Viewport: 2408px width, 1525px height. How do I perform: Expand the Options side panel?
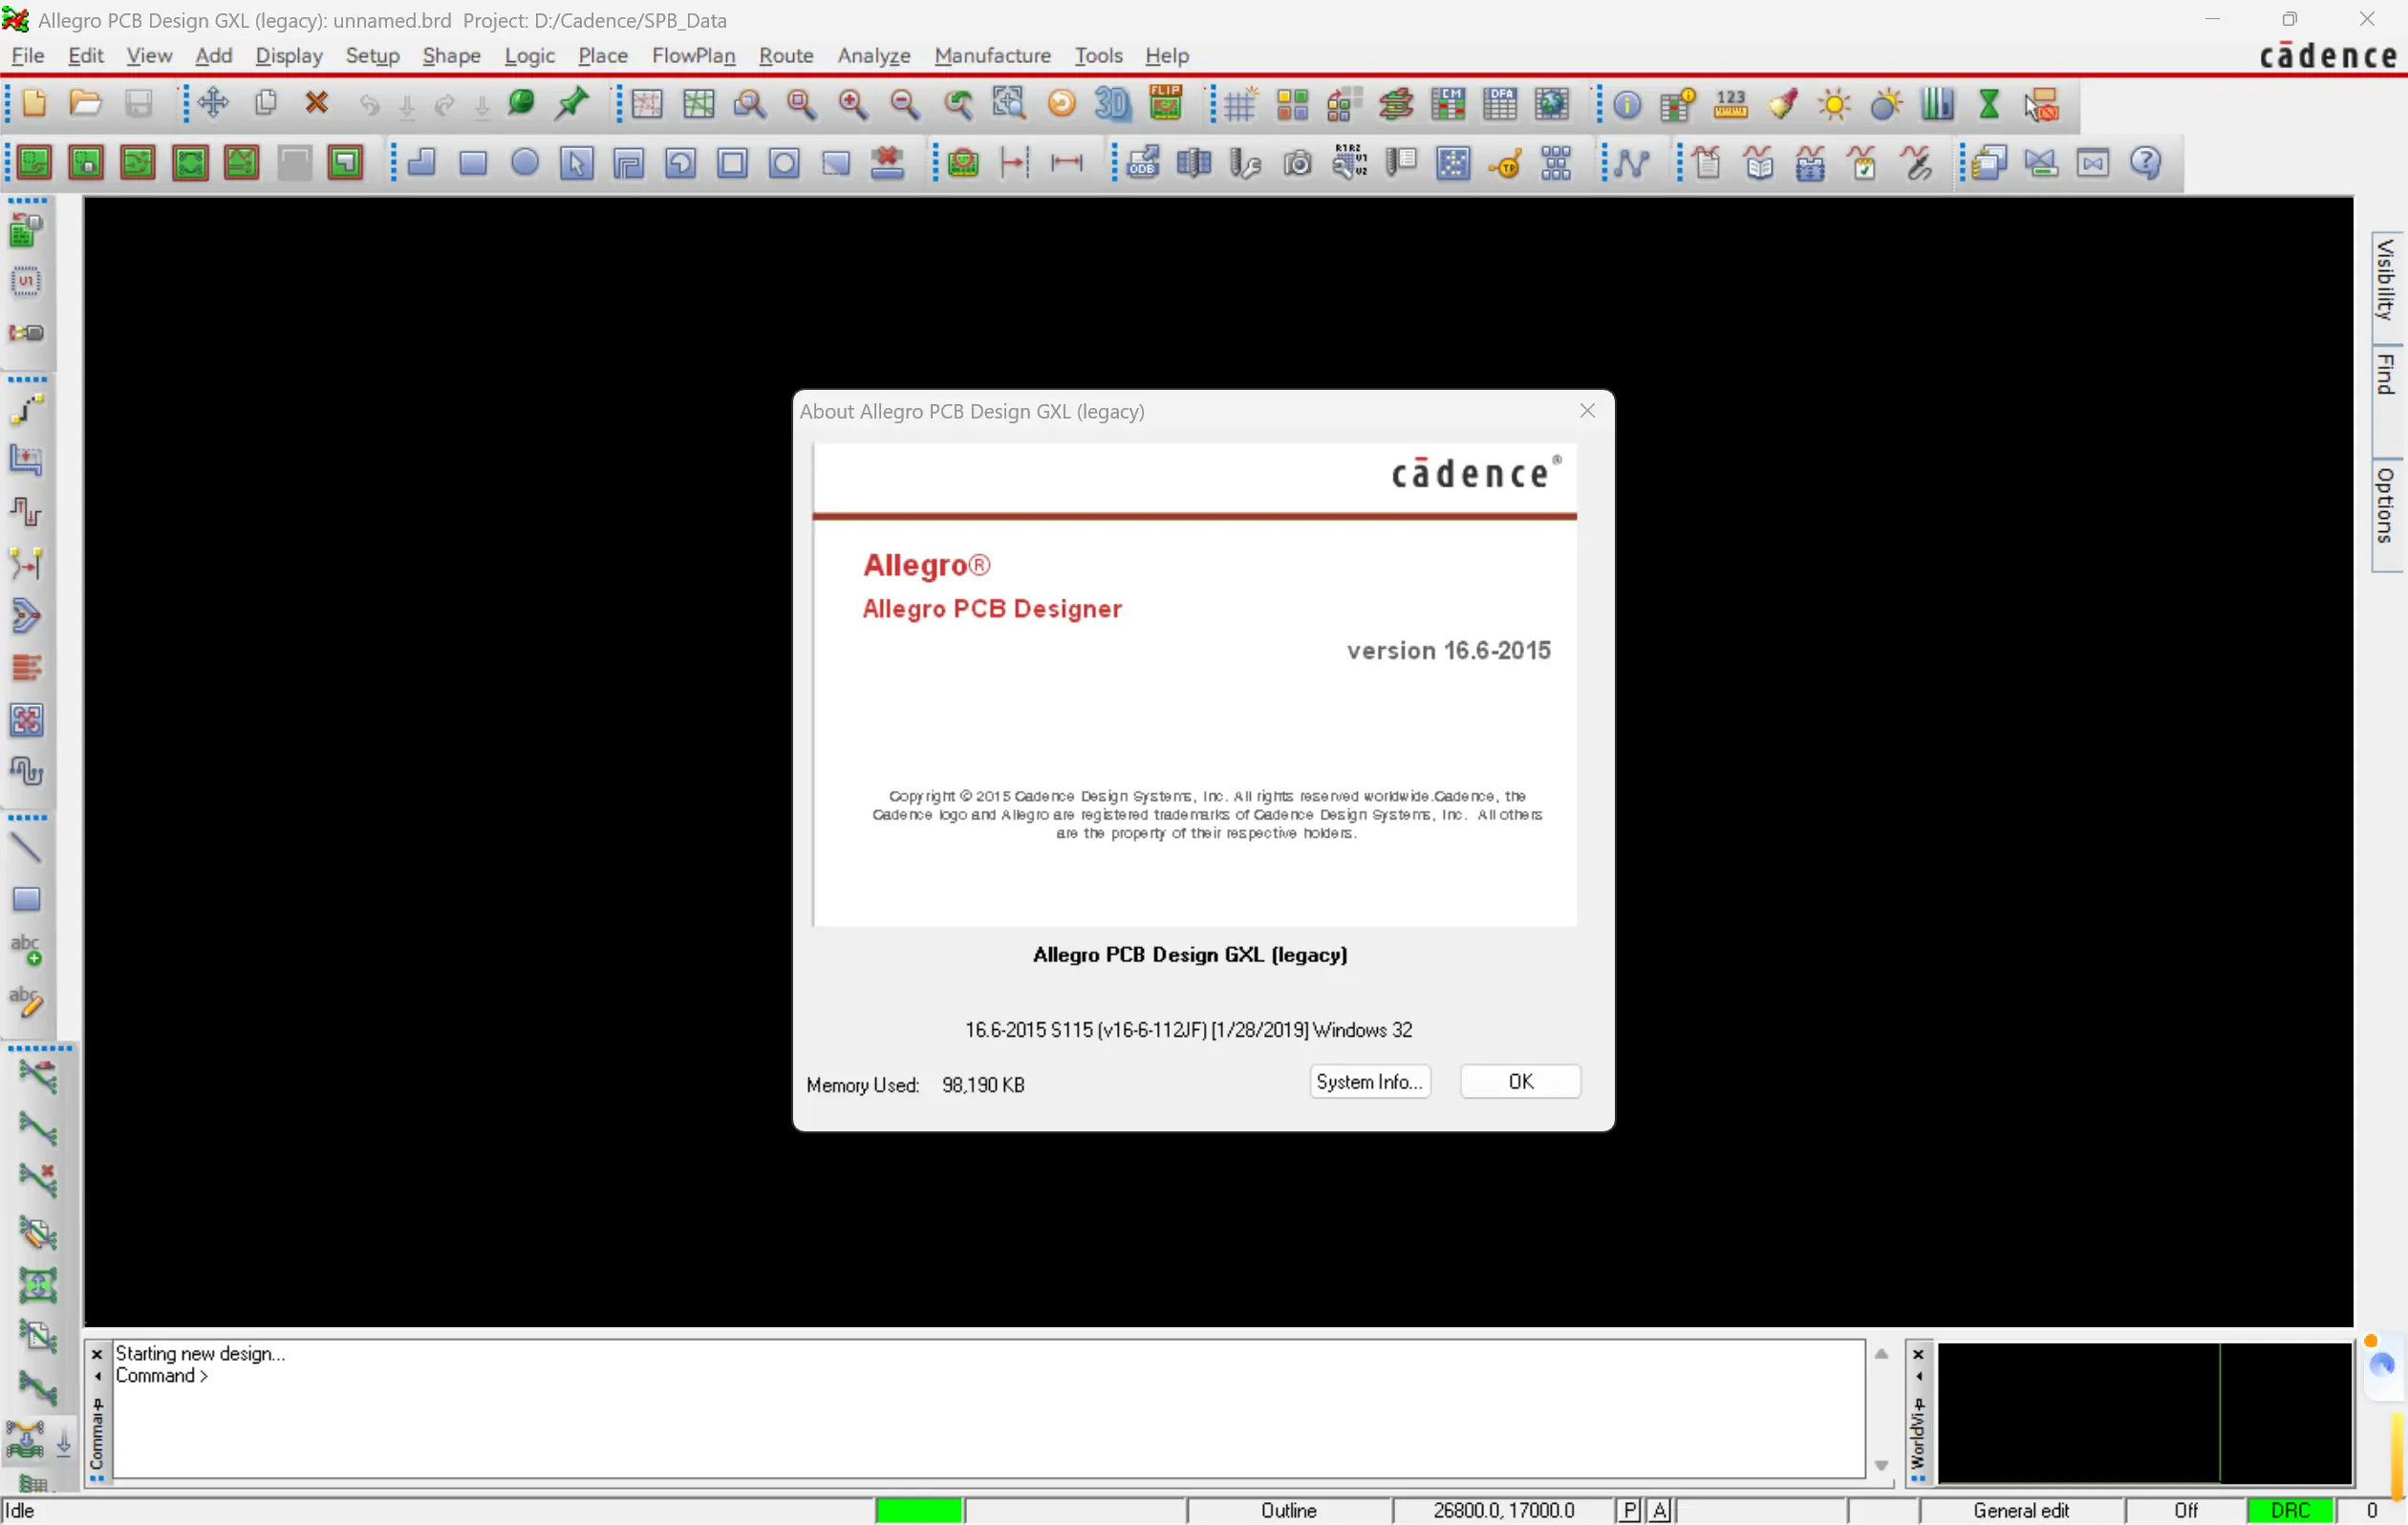pyautogui.click(x=2386, y=506)
